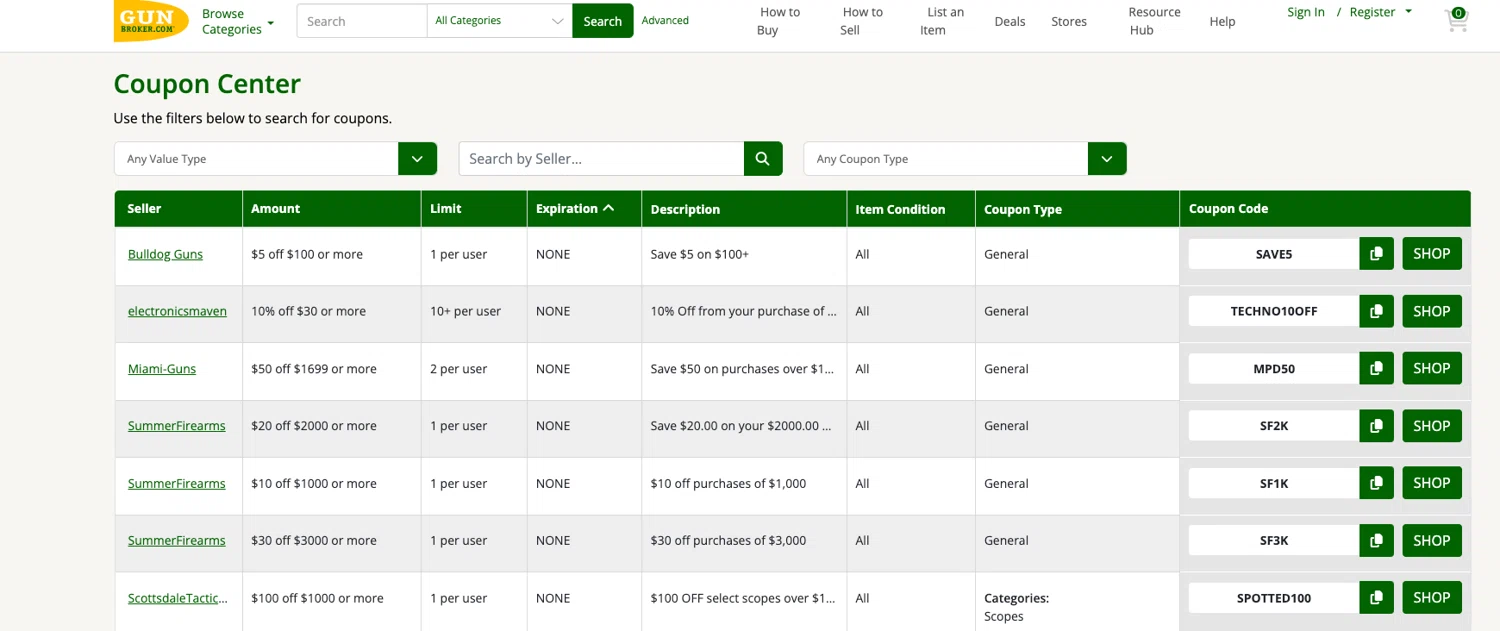Copy the SAVE5 coupon code

(x=1376, y=254)
